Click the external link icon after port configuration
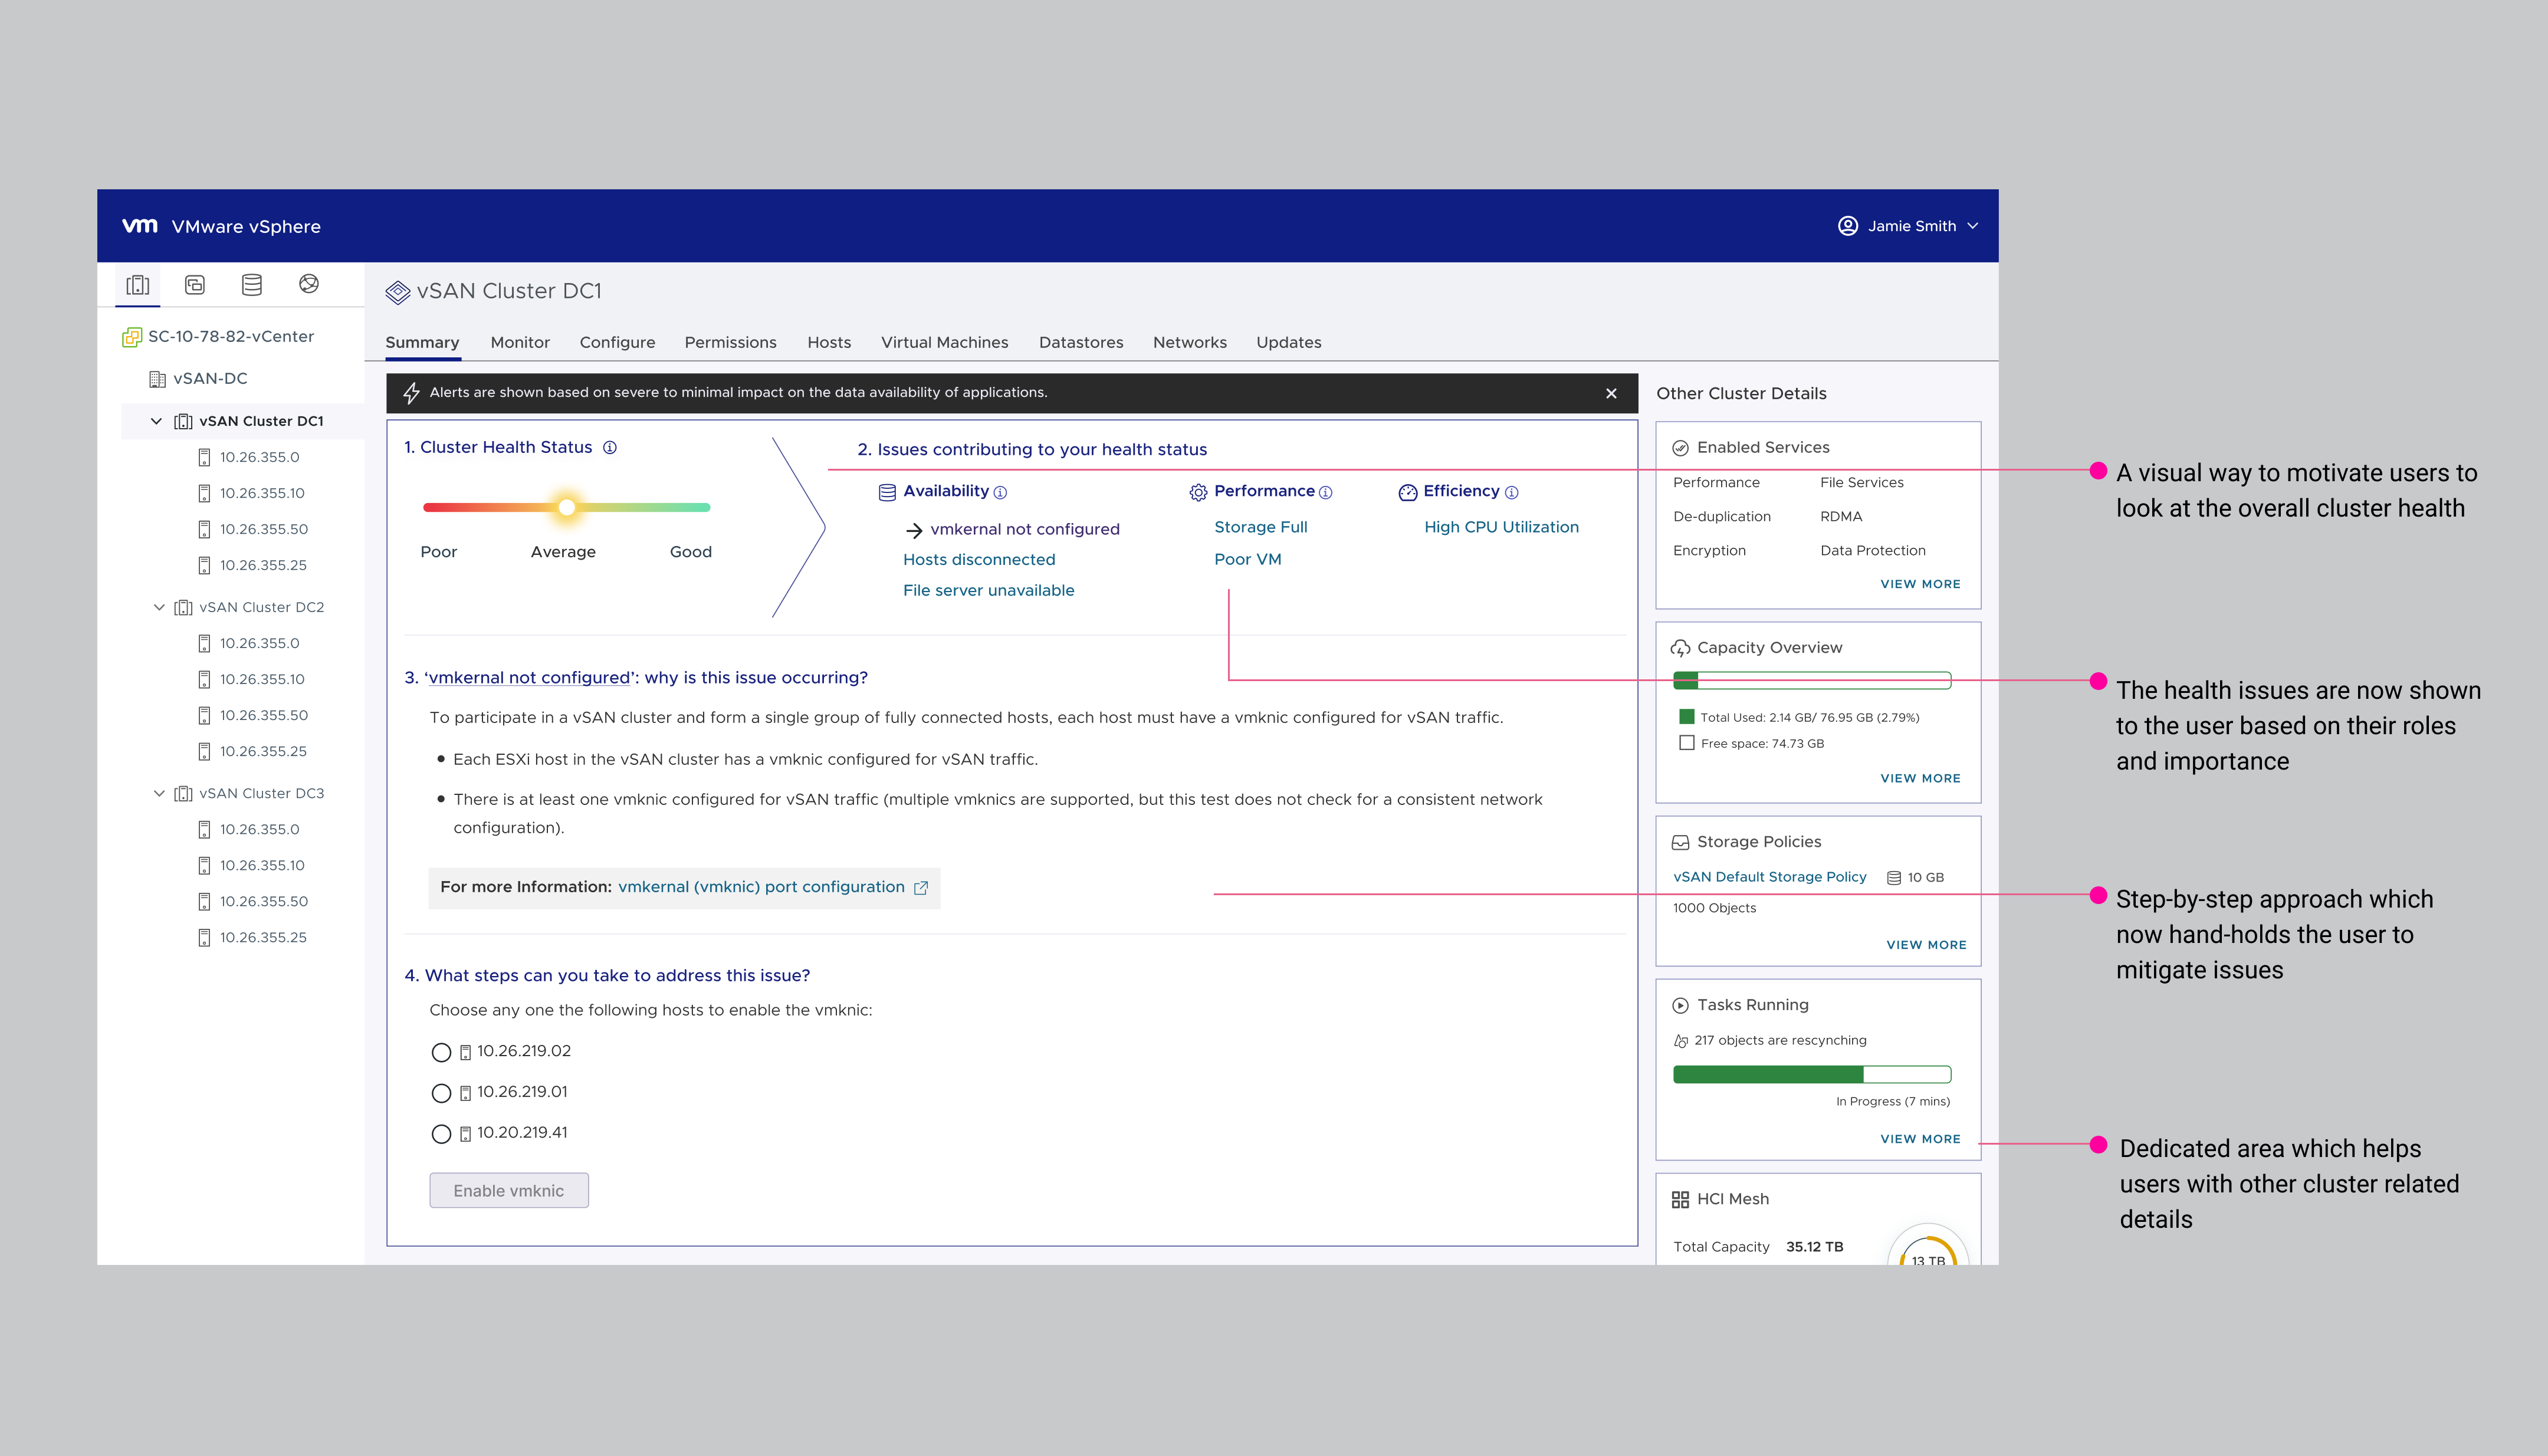Screen dimensions: 2548x1456 click(x=921, y=887)
